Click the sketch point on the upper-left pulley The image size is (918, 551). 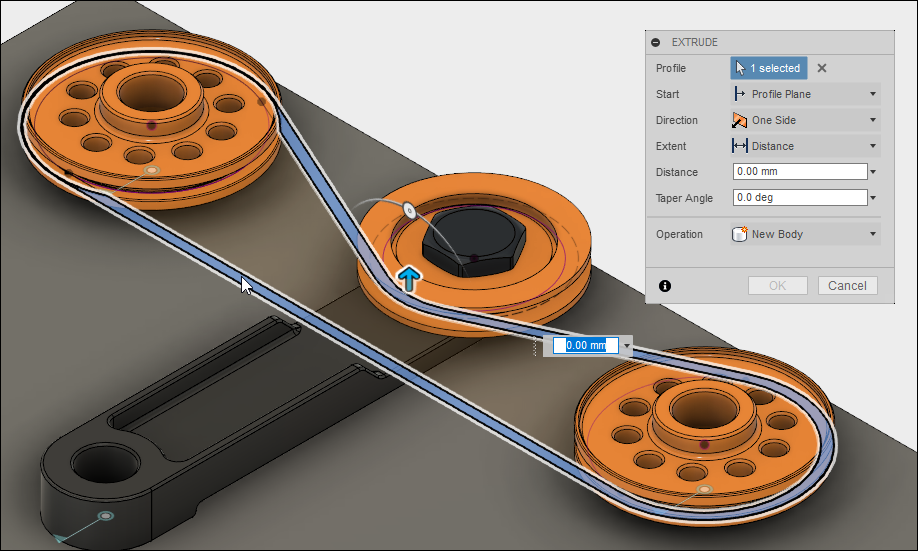tap(152, 170)
